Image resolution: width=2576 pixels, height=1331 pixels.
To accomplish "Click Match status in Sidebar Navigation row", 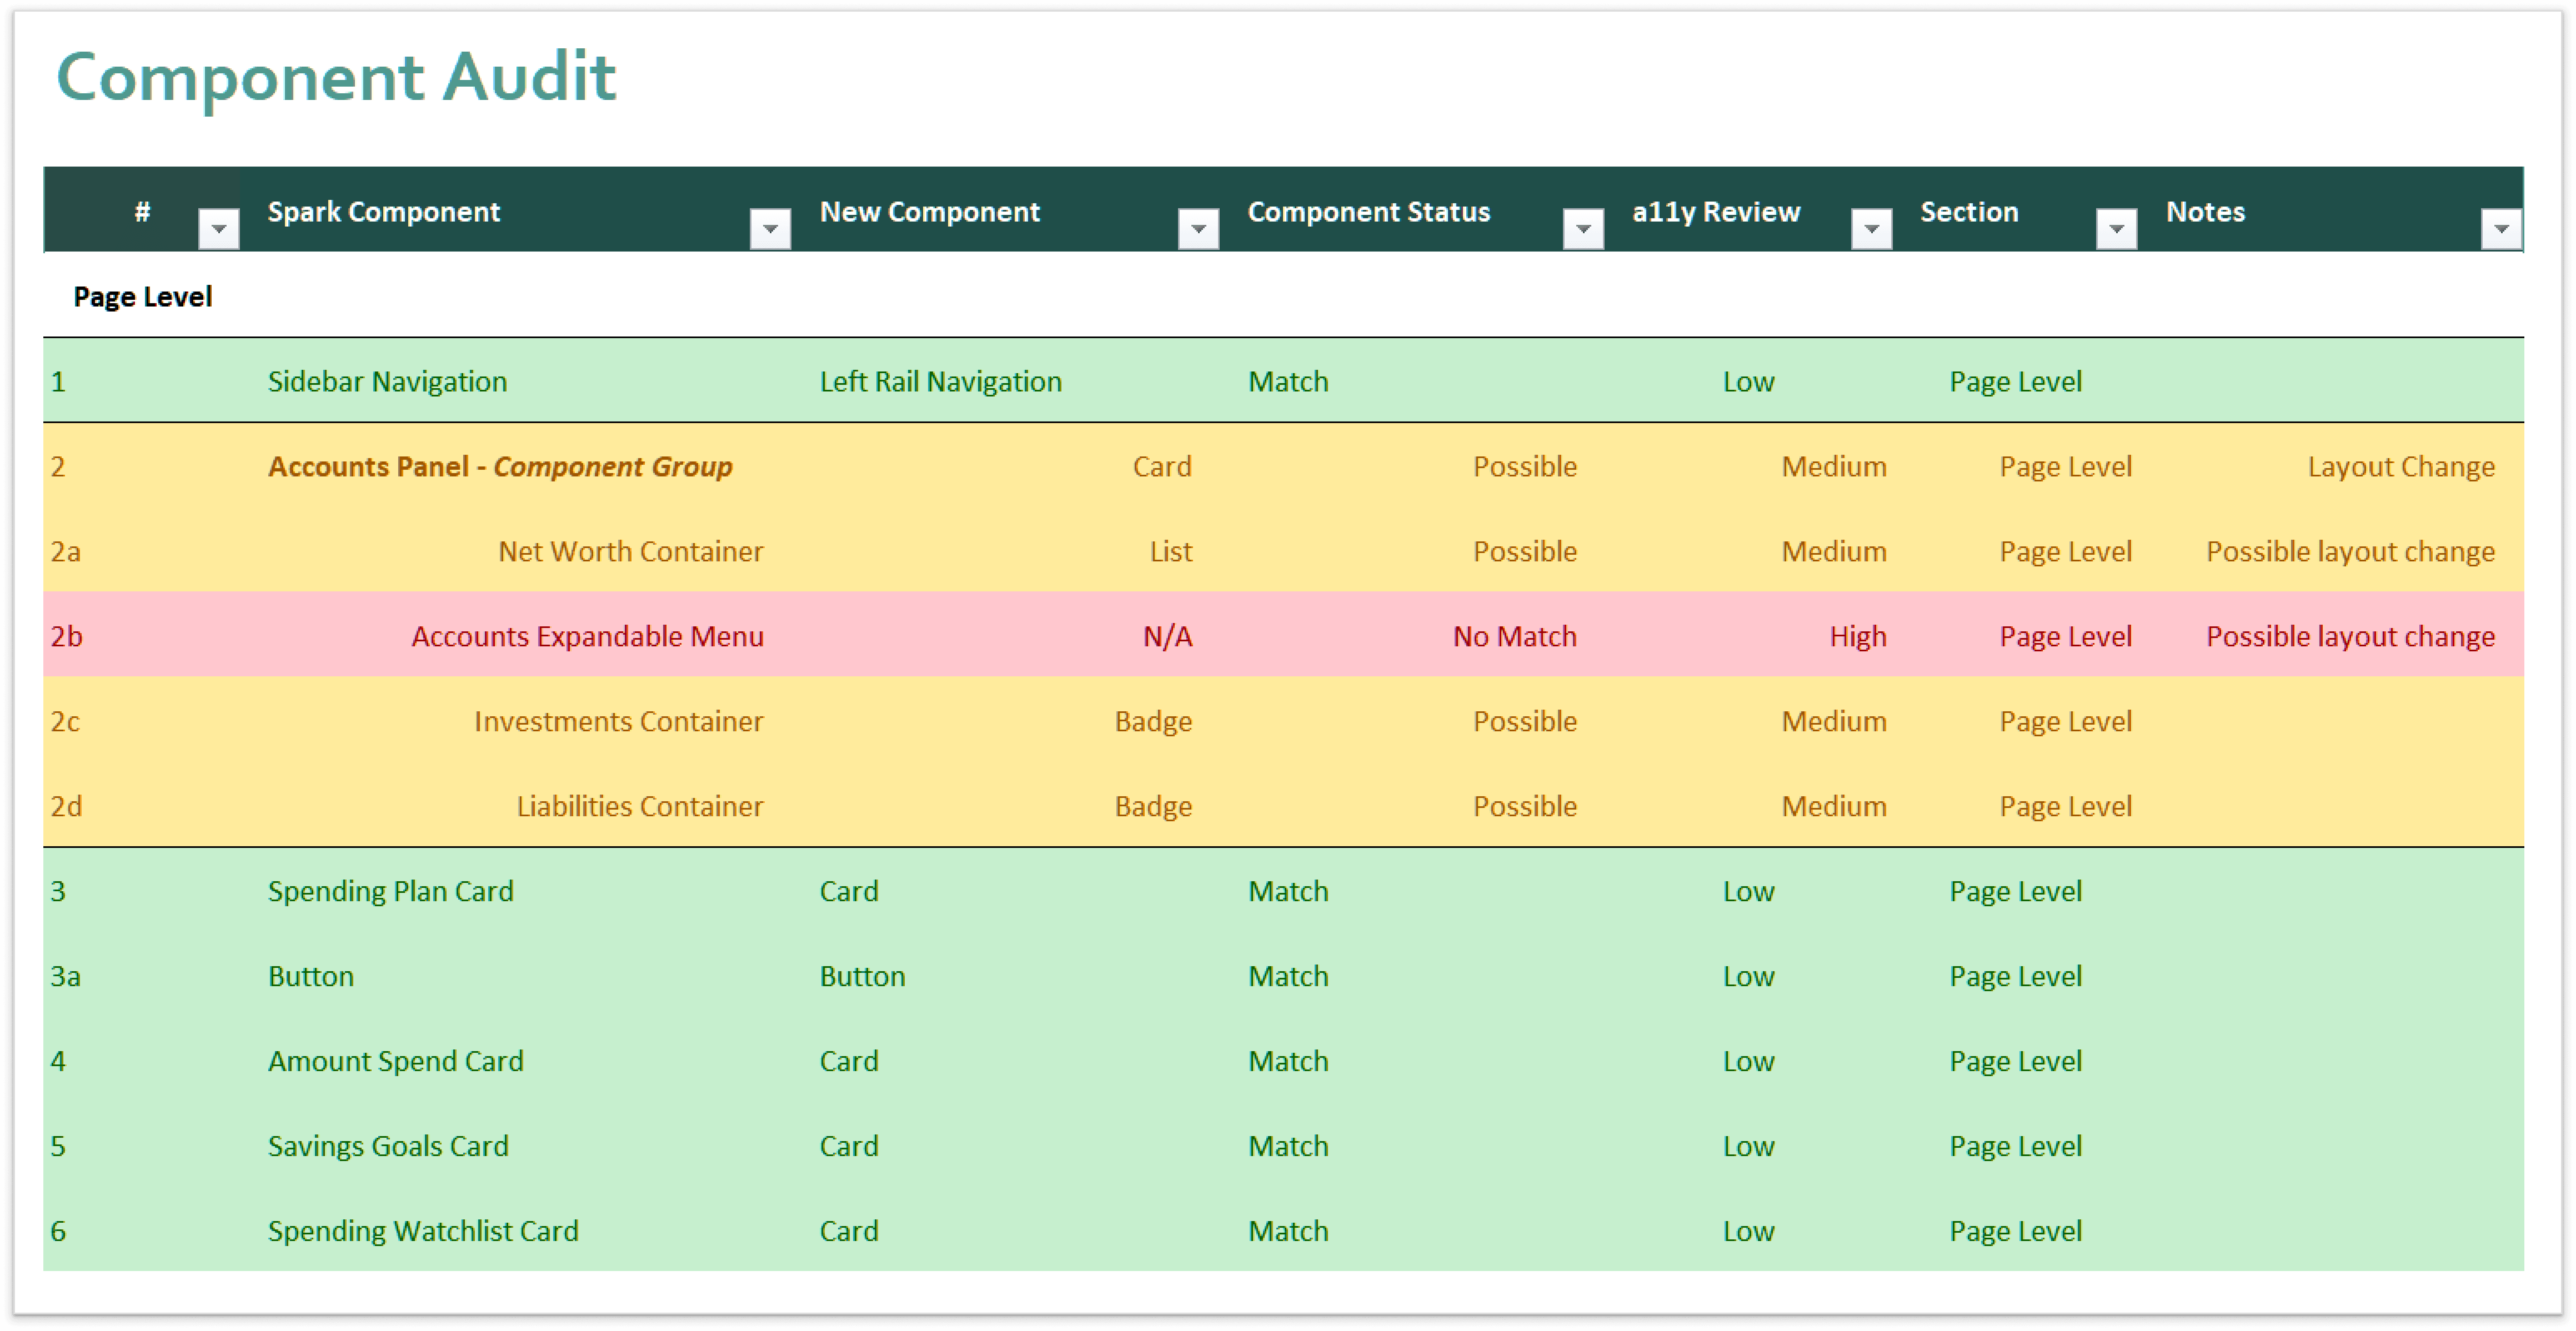I will pyautogui.click(x=1288, y=382).
